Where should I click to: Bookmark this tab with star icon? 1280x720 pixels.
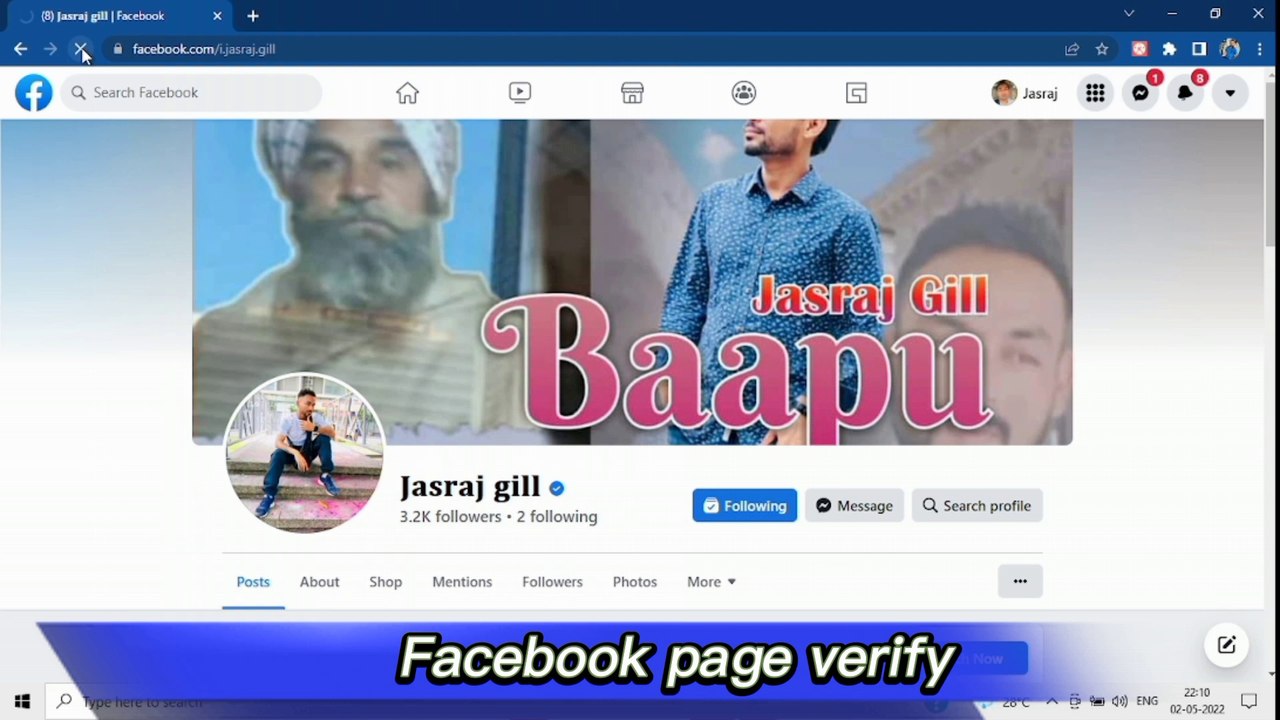click(1102, 49)
